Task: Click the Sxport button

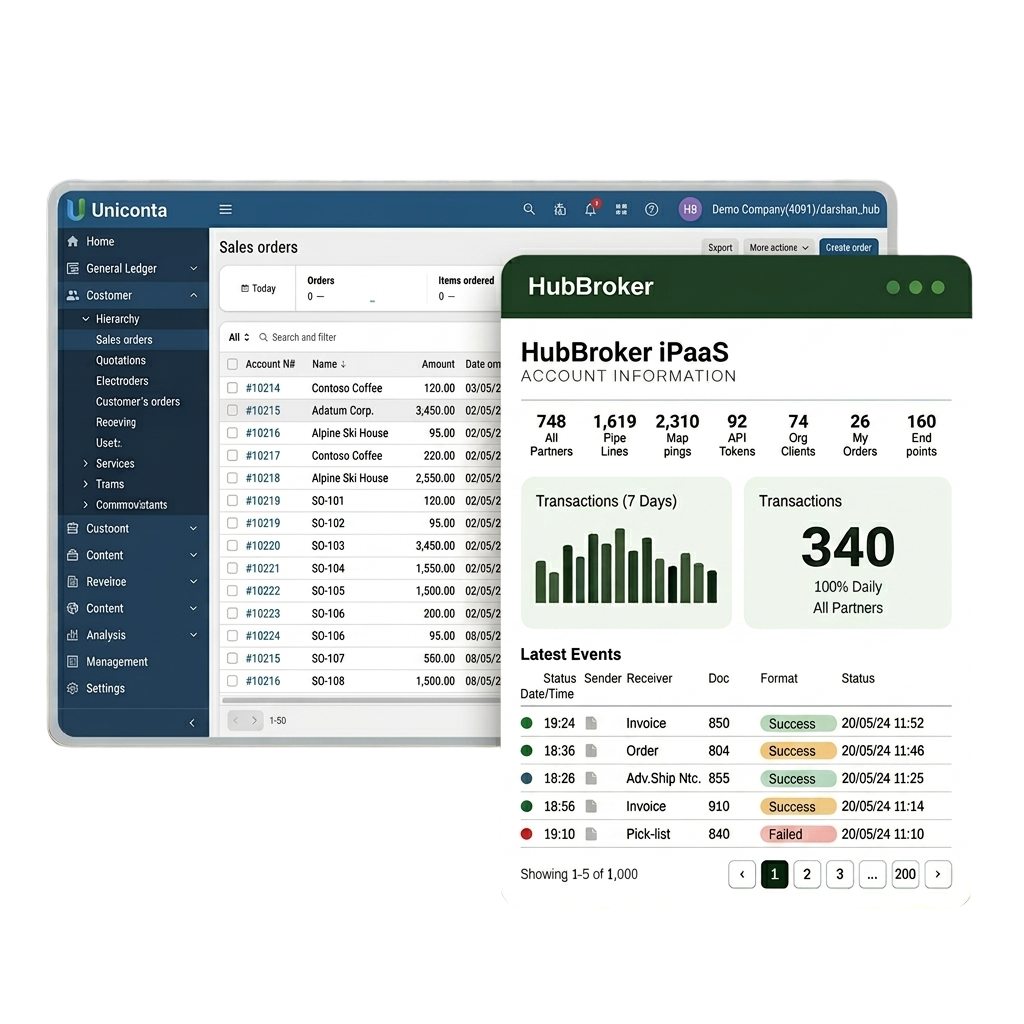Action: pos(720,248)
